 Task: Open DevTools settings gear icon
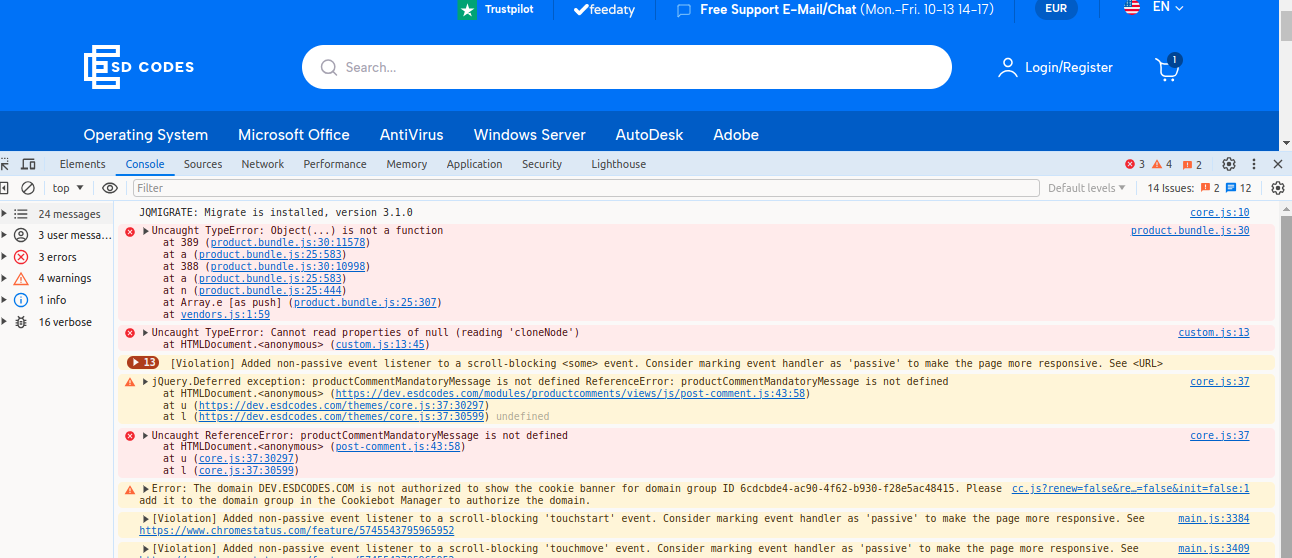click(x=1229, y=164)
